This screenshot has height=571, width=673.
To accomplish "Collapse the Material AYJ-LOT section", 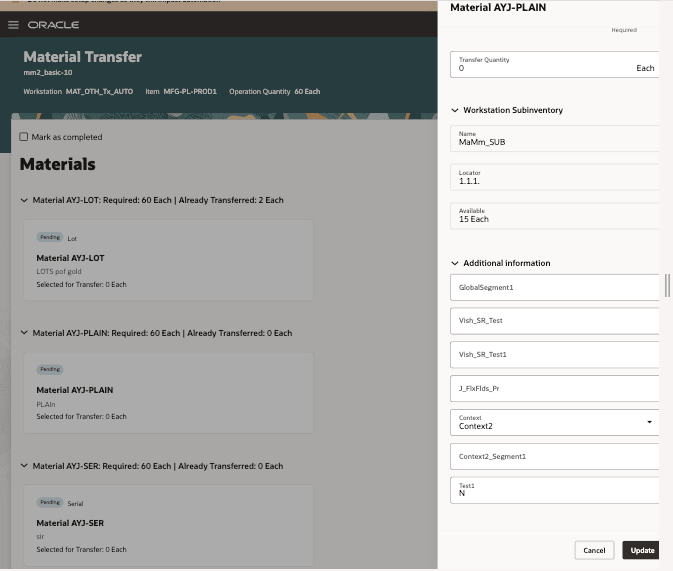I will (x=24, y=200).
